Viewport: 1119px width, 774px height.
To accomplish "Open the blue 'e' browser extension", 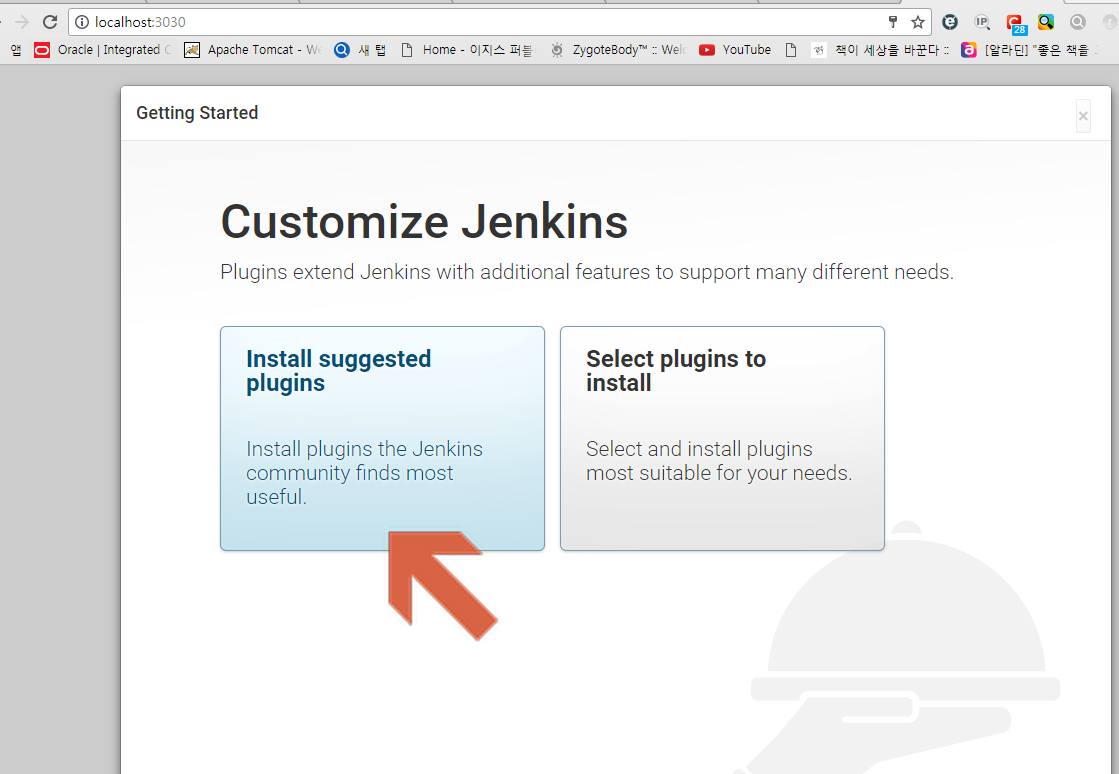I will pos(949,22).
